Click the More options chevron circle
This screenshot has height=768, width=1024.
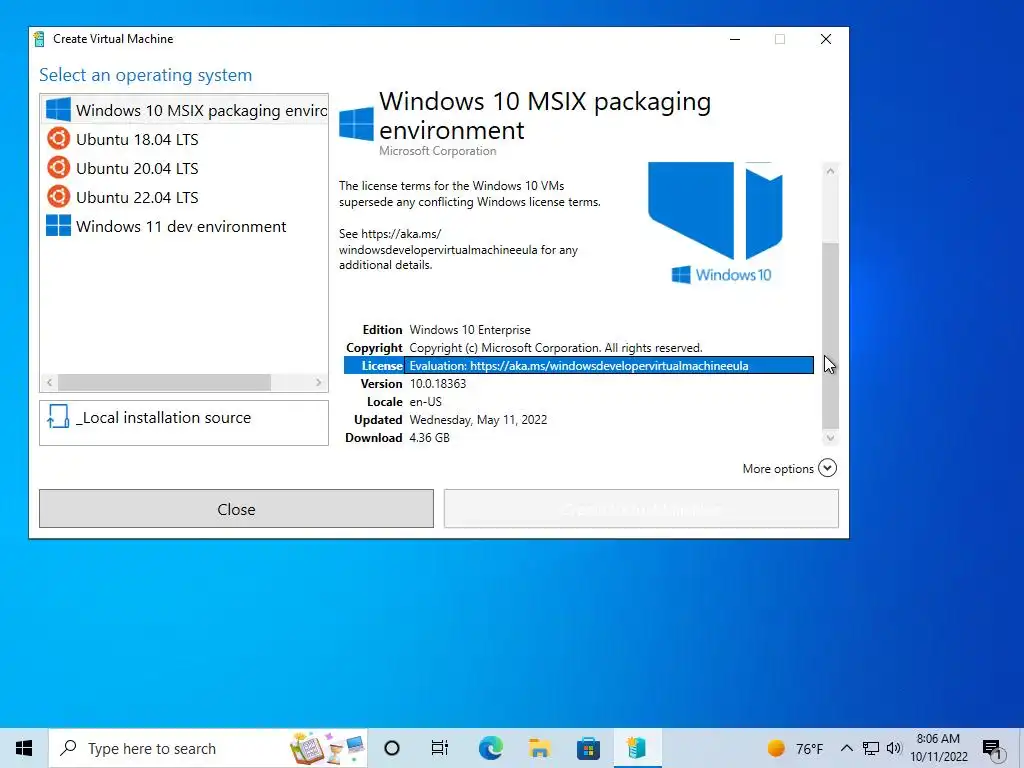point(827,468)
